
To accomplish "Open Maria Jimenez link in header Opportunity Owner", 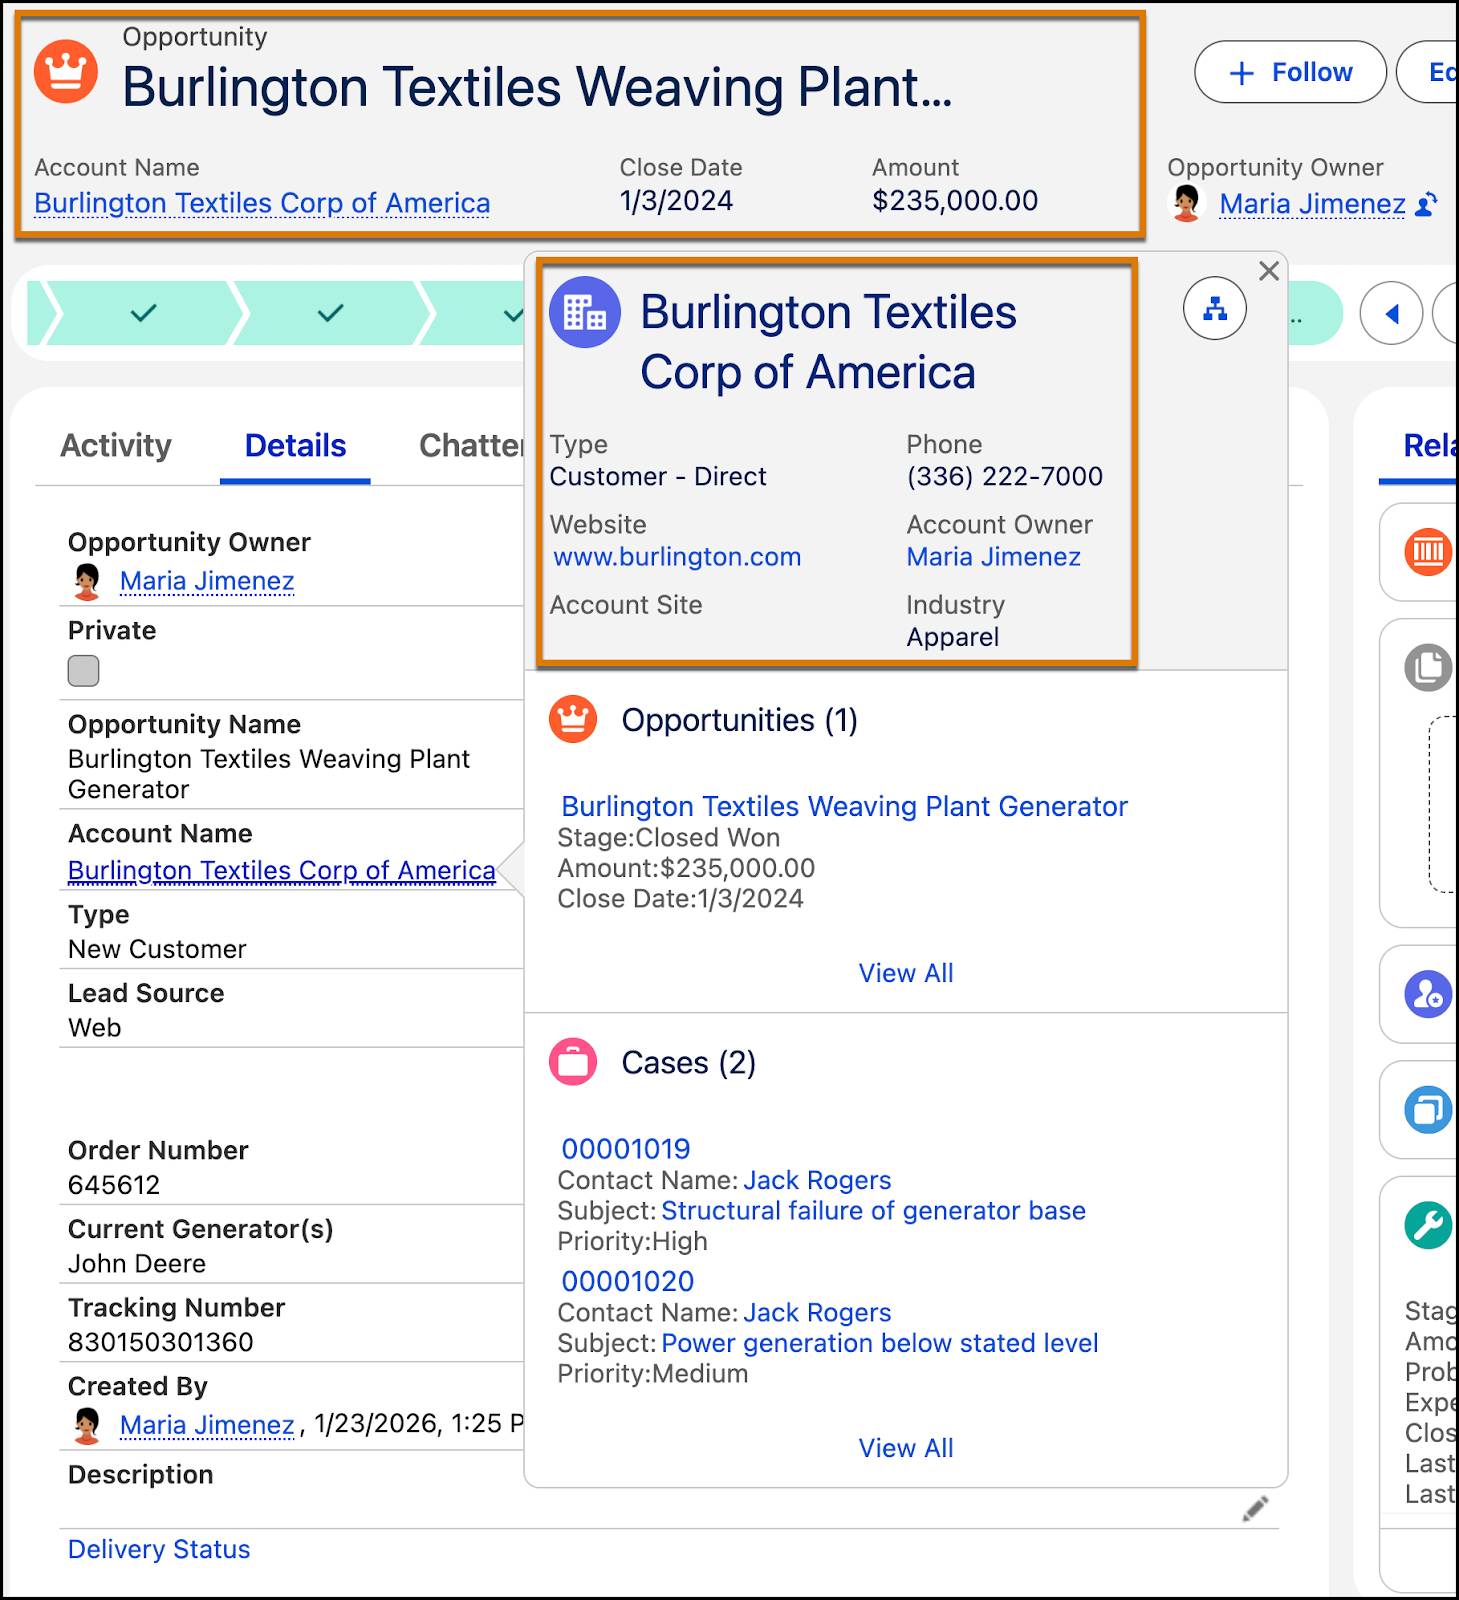I will (x=1312, y=204).
